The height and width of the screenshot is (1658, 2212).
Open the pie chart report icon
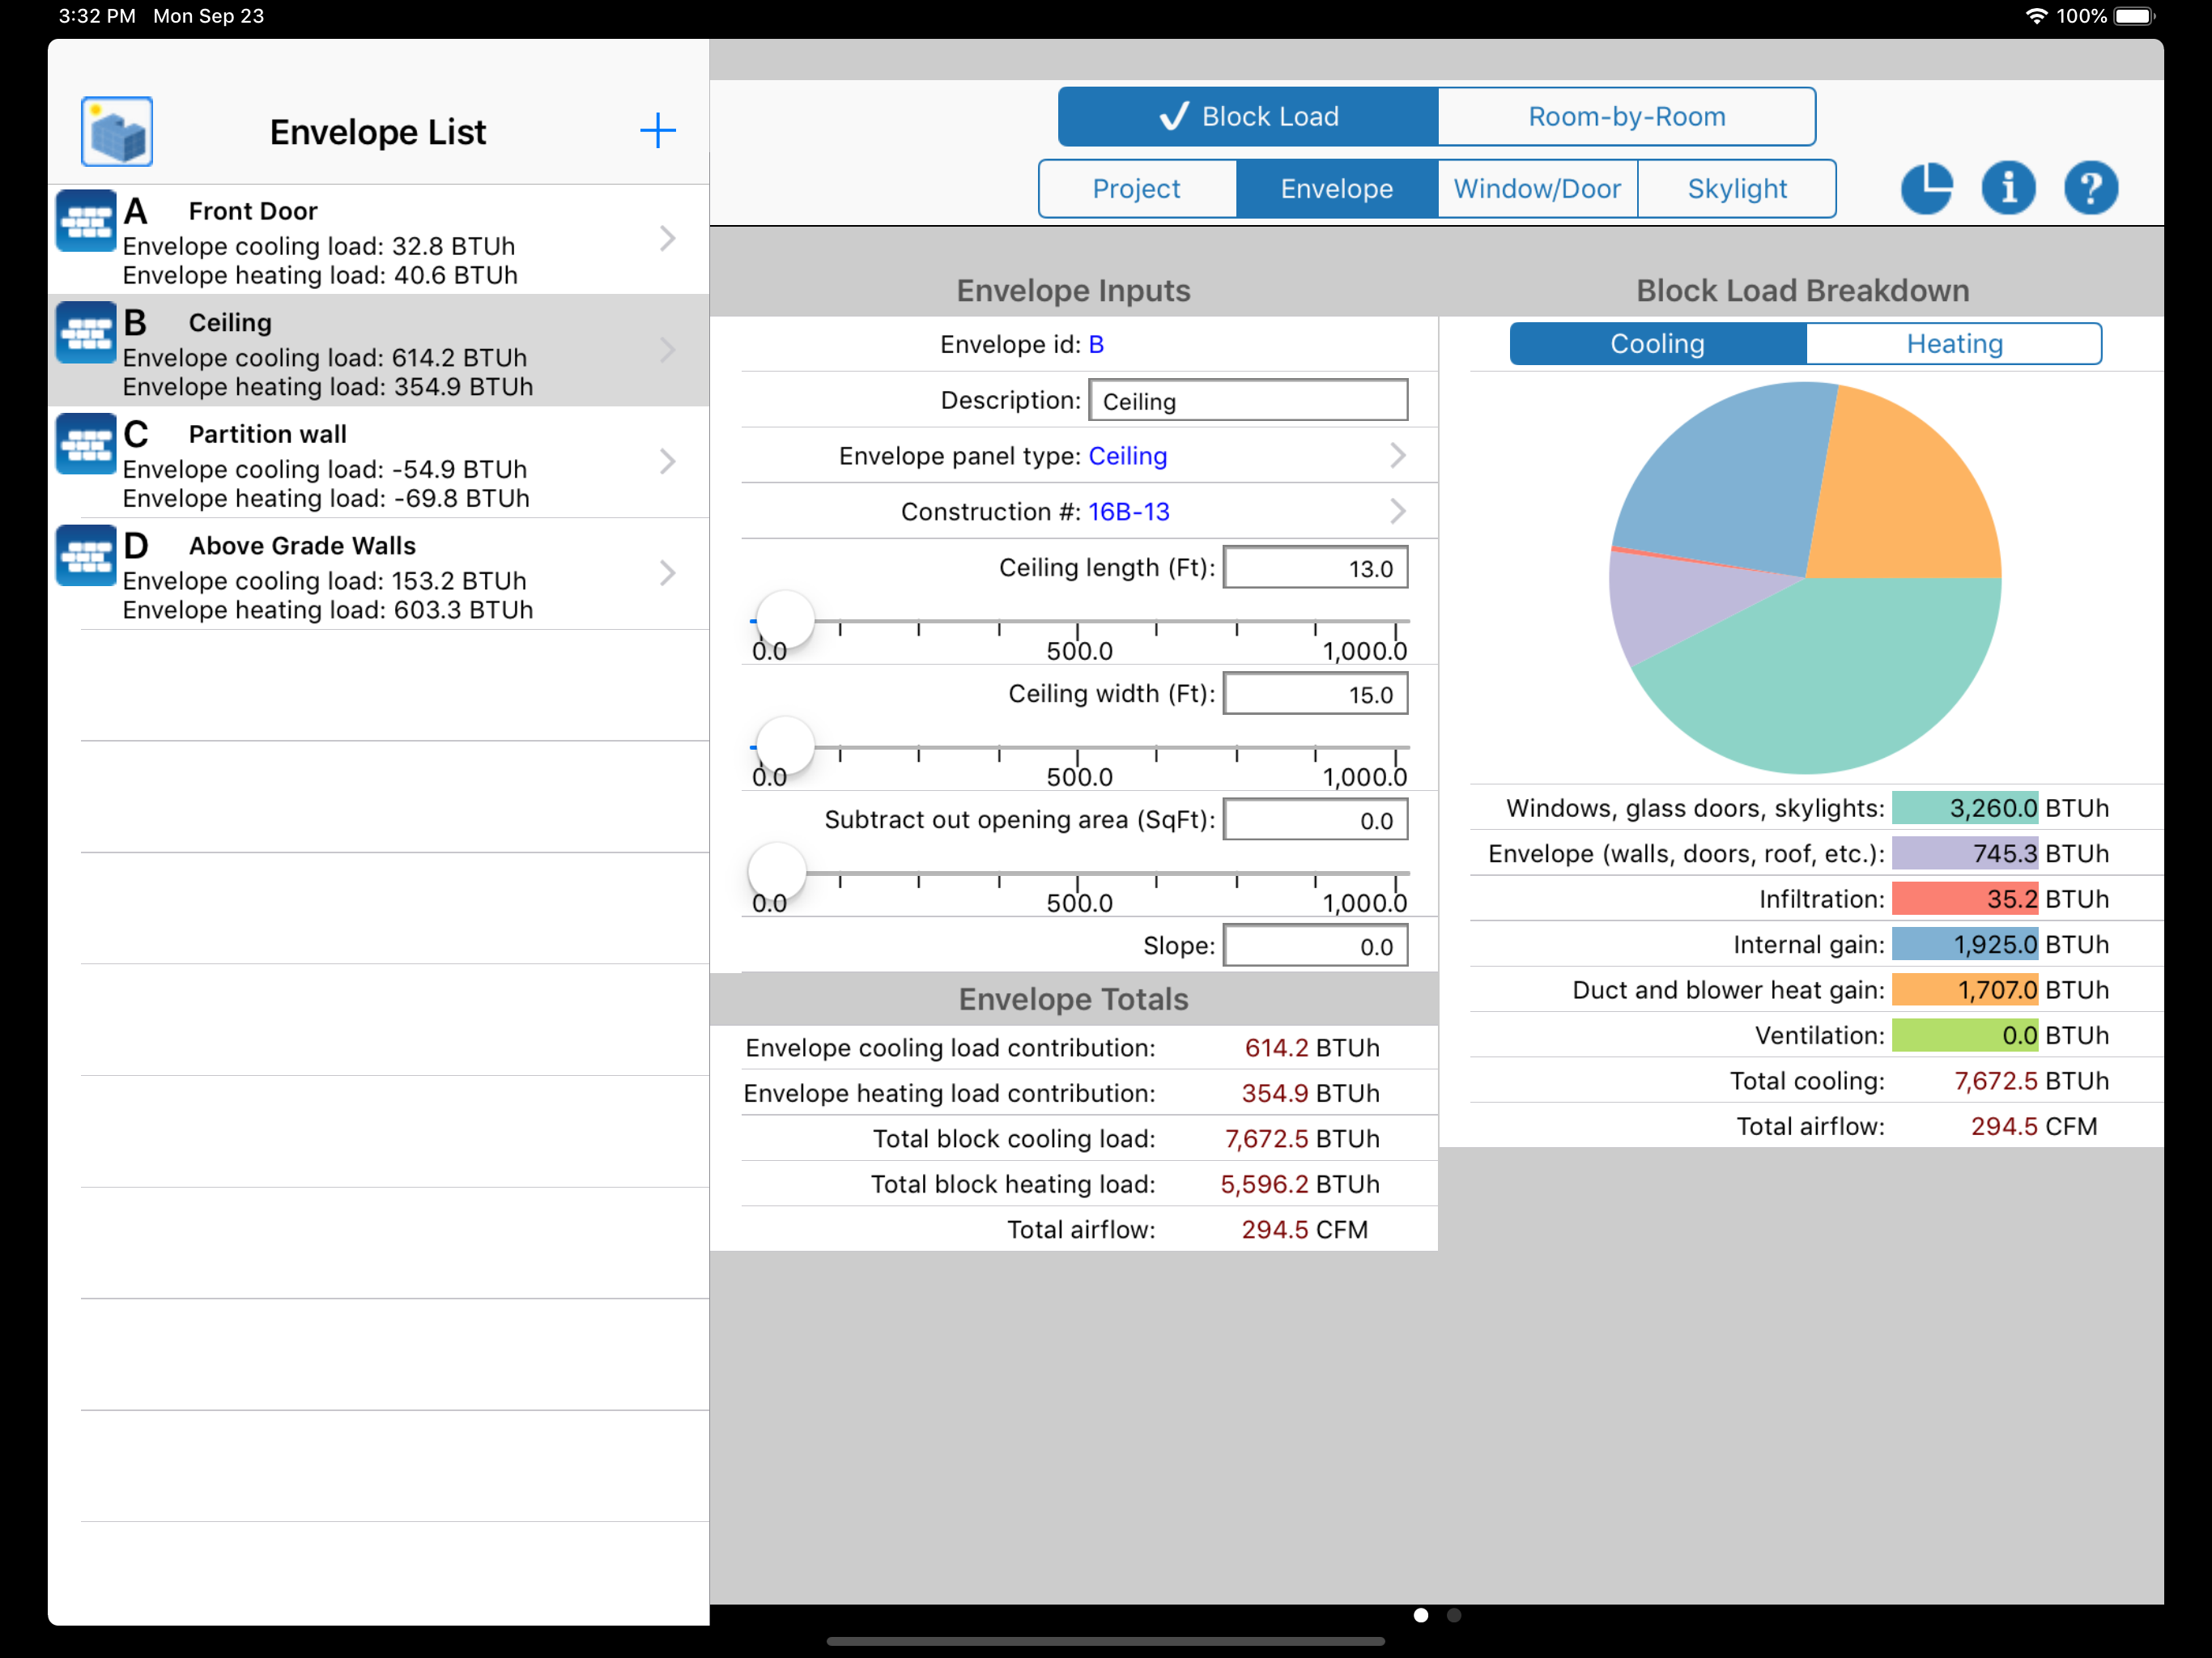pyautogui.click(x=1925, y=188)
